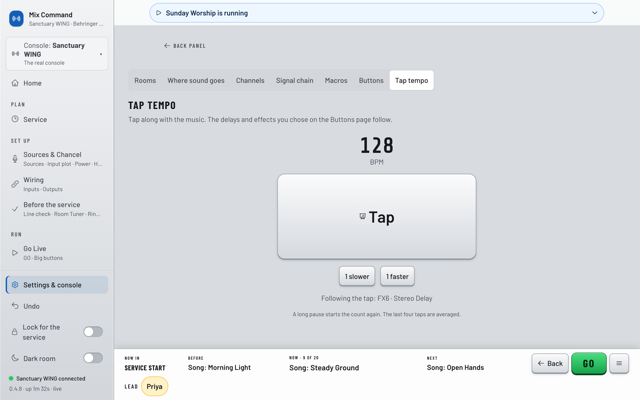Select the Tap tempo tab
The height and width of the screenshot is (400, 640).
click(411, 80)
